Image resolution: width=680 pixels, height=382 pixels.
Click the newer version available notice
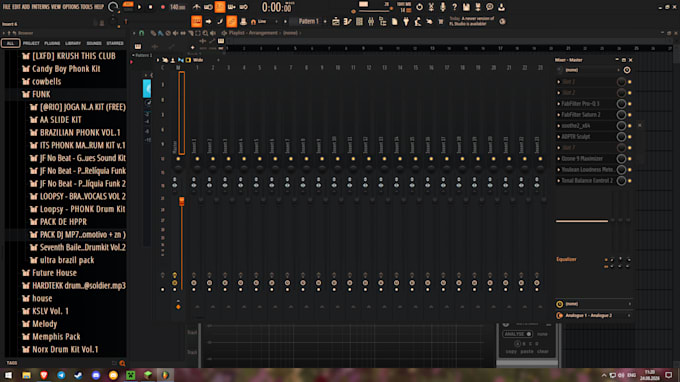coord(471,21)
